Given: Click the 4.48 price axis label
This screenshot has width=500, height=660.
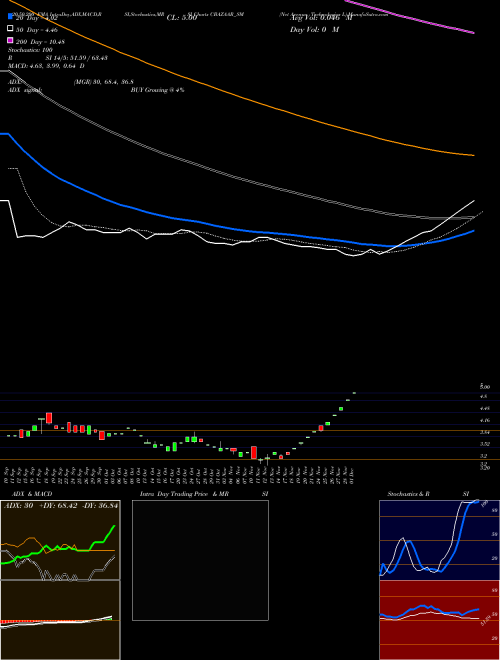Looking at the screenshot, I should coord(485,408).
